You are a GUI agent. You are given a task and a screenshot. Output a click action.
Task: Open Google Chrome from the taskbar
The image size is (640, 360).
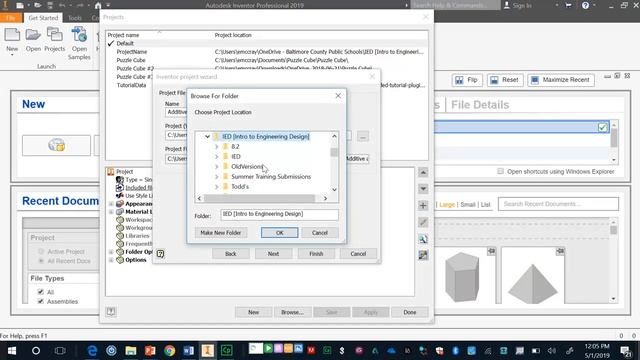click(x=169, y=350)
